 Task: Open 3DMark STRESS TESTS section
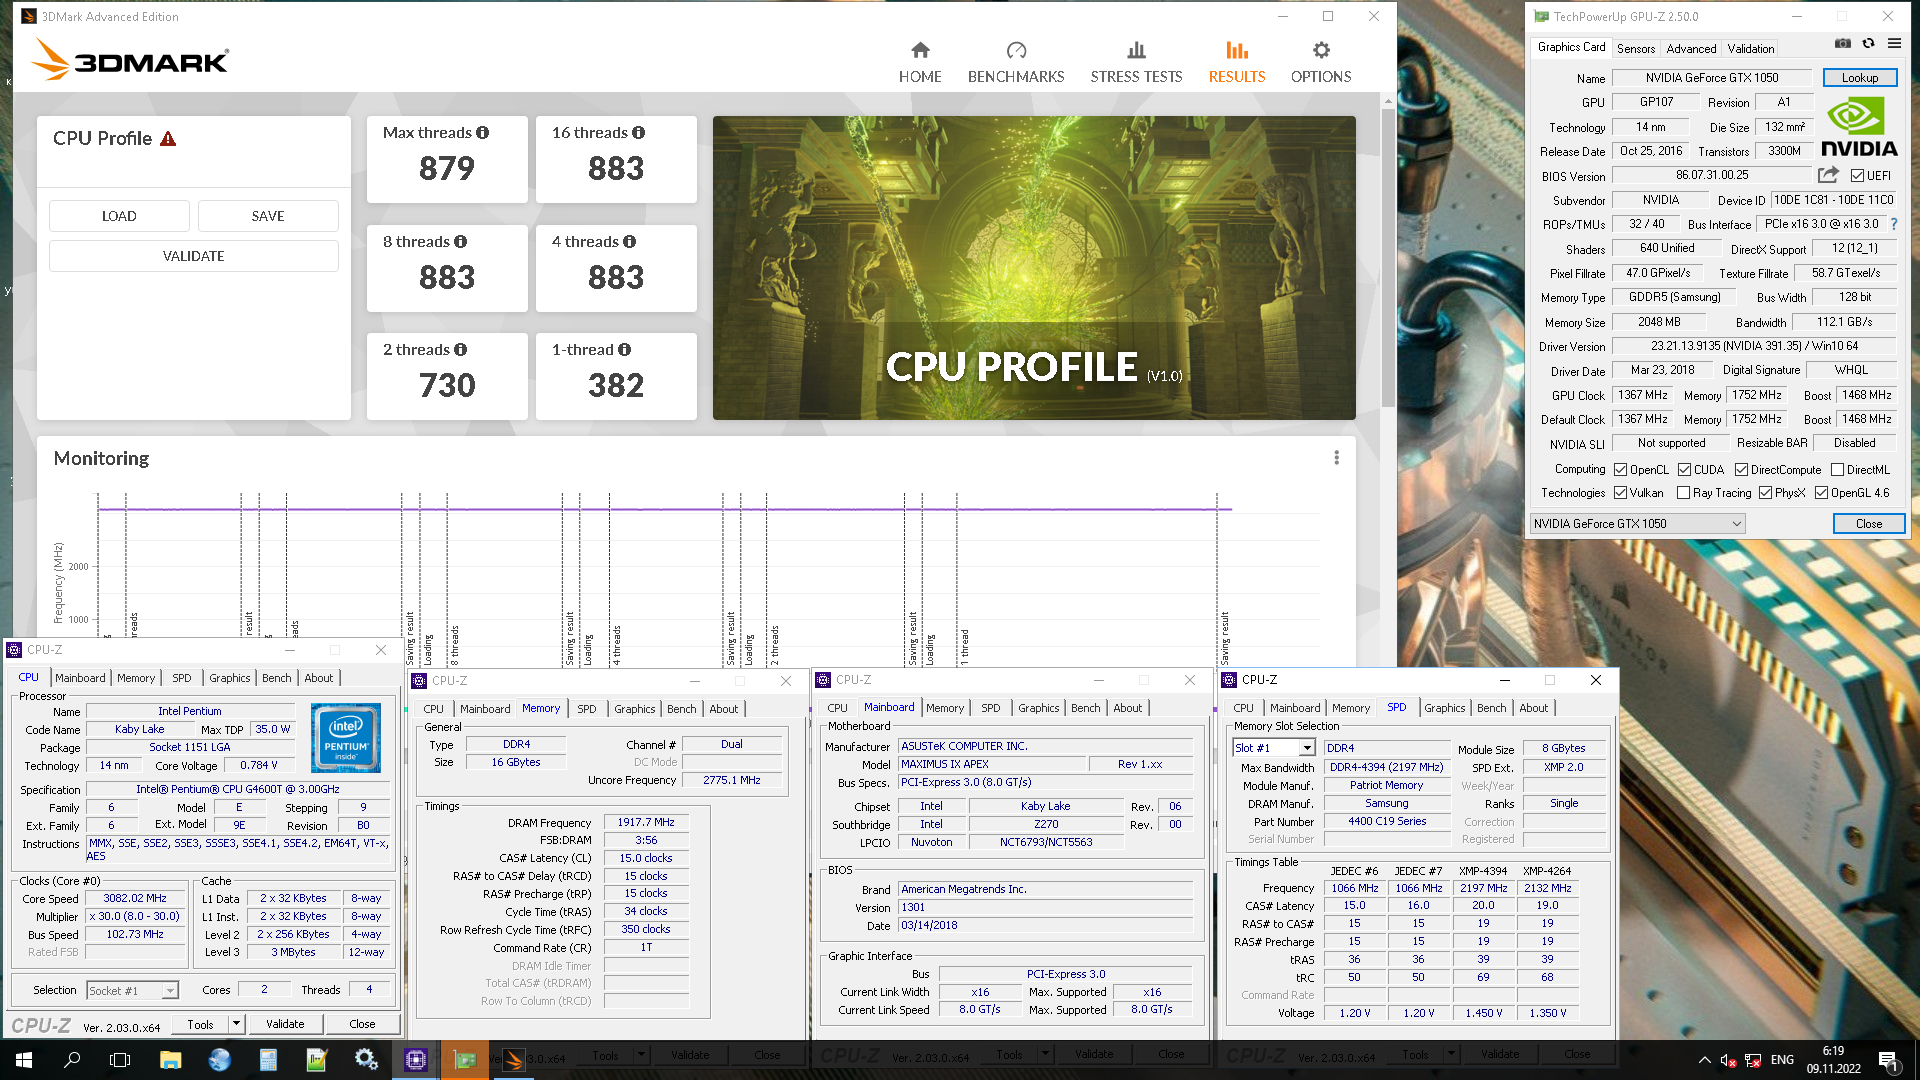1136,63
